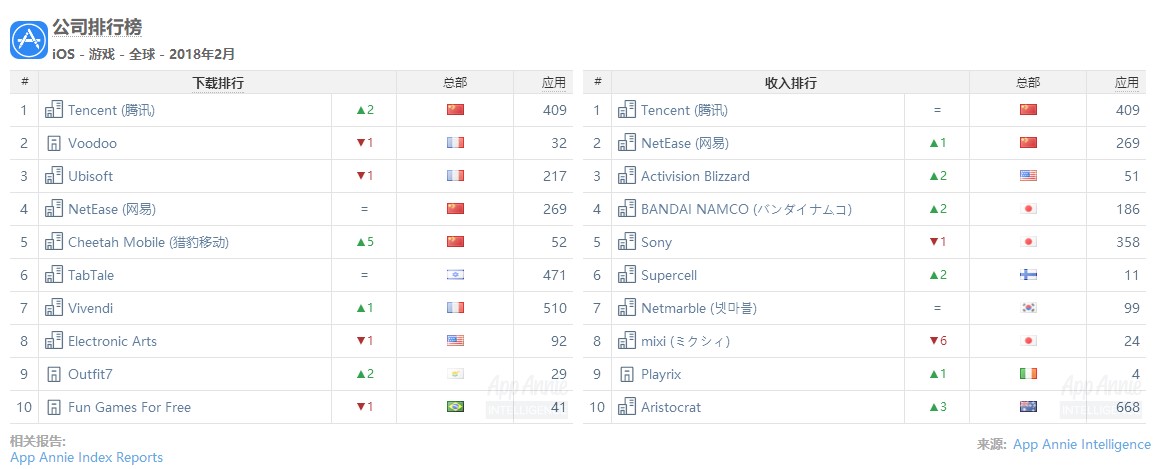Select the 下载排行 column header
This screenshot has height=469, width=1169.
tap(218, 83)
